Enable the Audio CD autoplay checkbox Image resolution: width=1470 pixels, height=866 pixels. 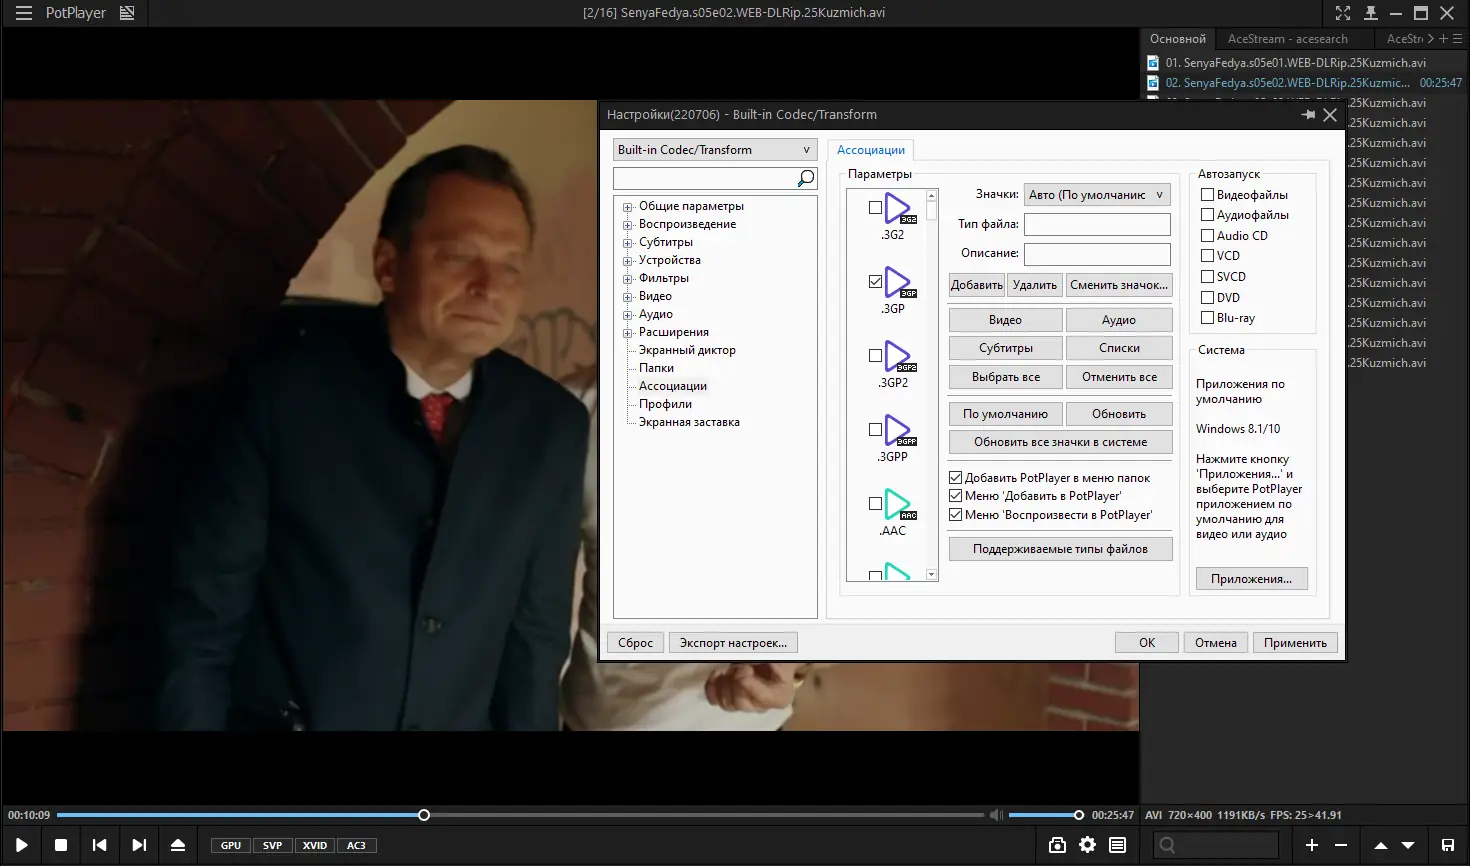pos(1207,236)
